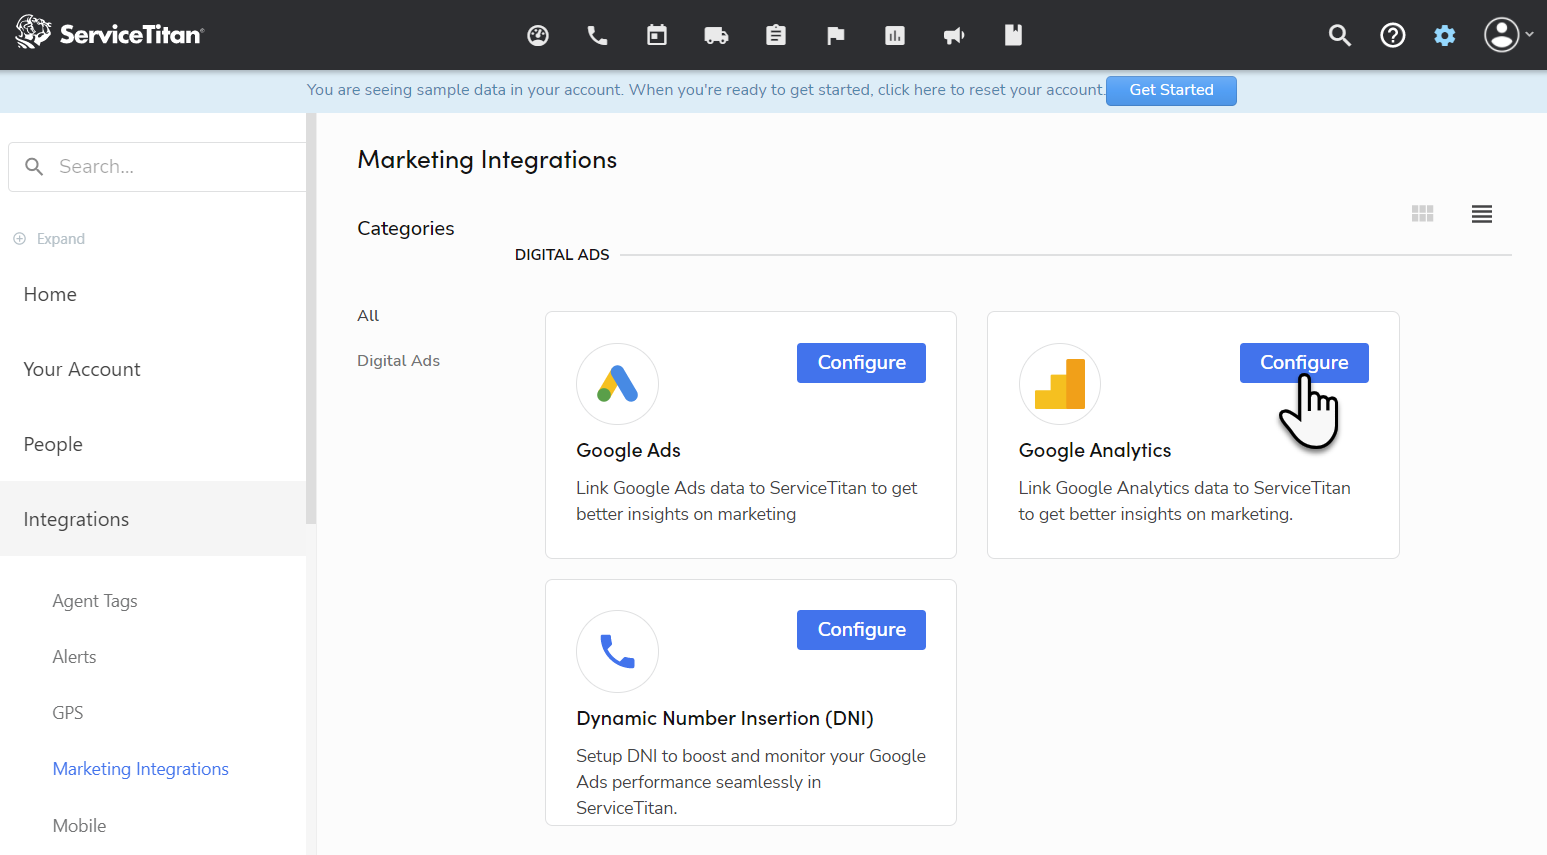Open the Marketing megaphone icon in top navigation
The width and height of the screenshot is (1547, 855).
tap(954, 36)
